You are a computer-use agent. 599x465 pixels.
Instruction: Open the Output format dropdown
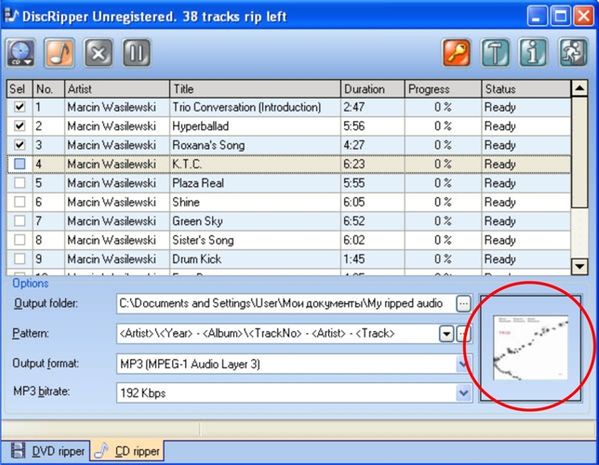[463, 364]
